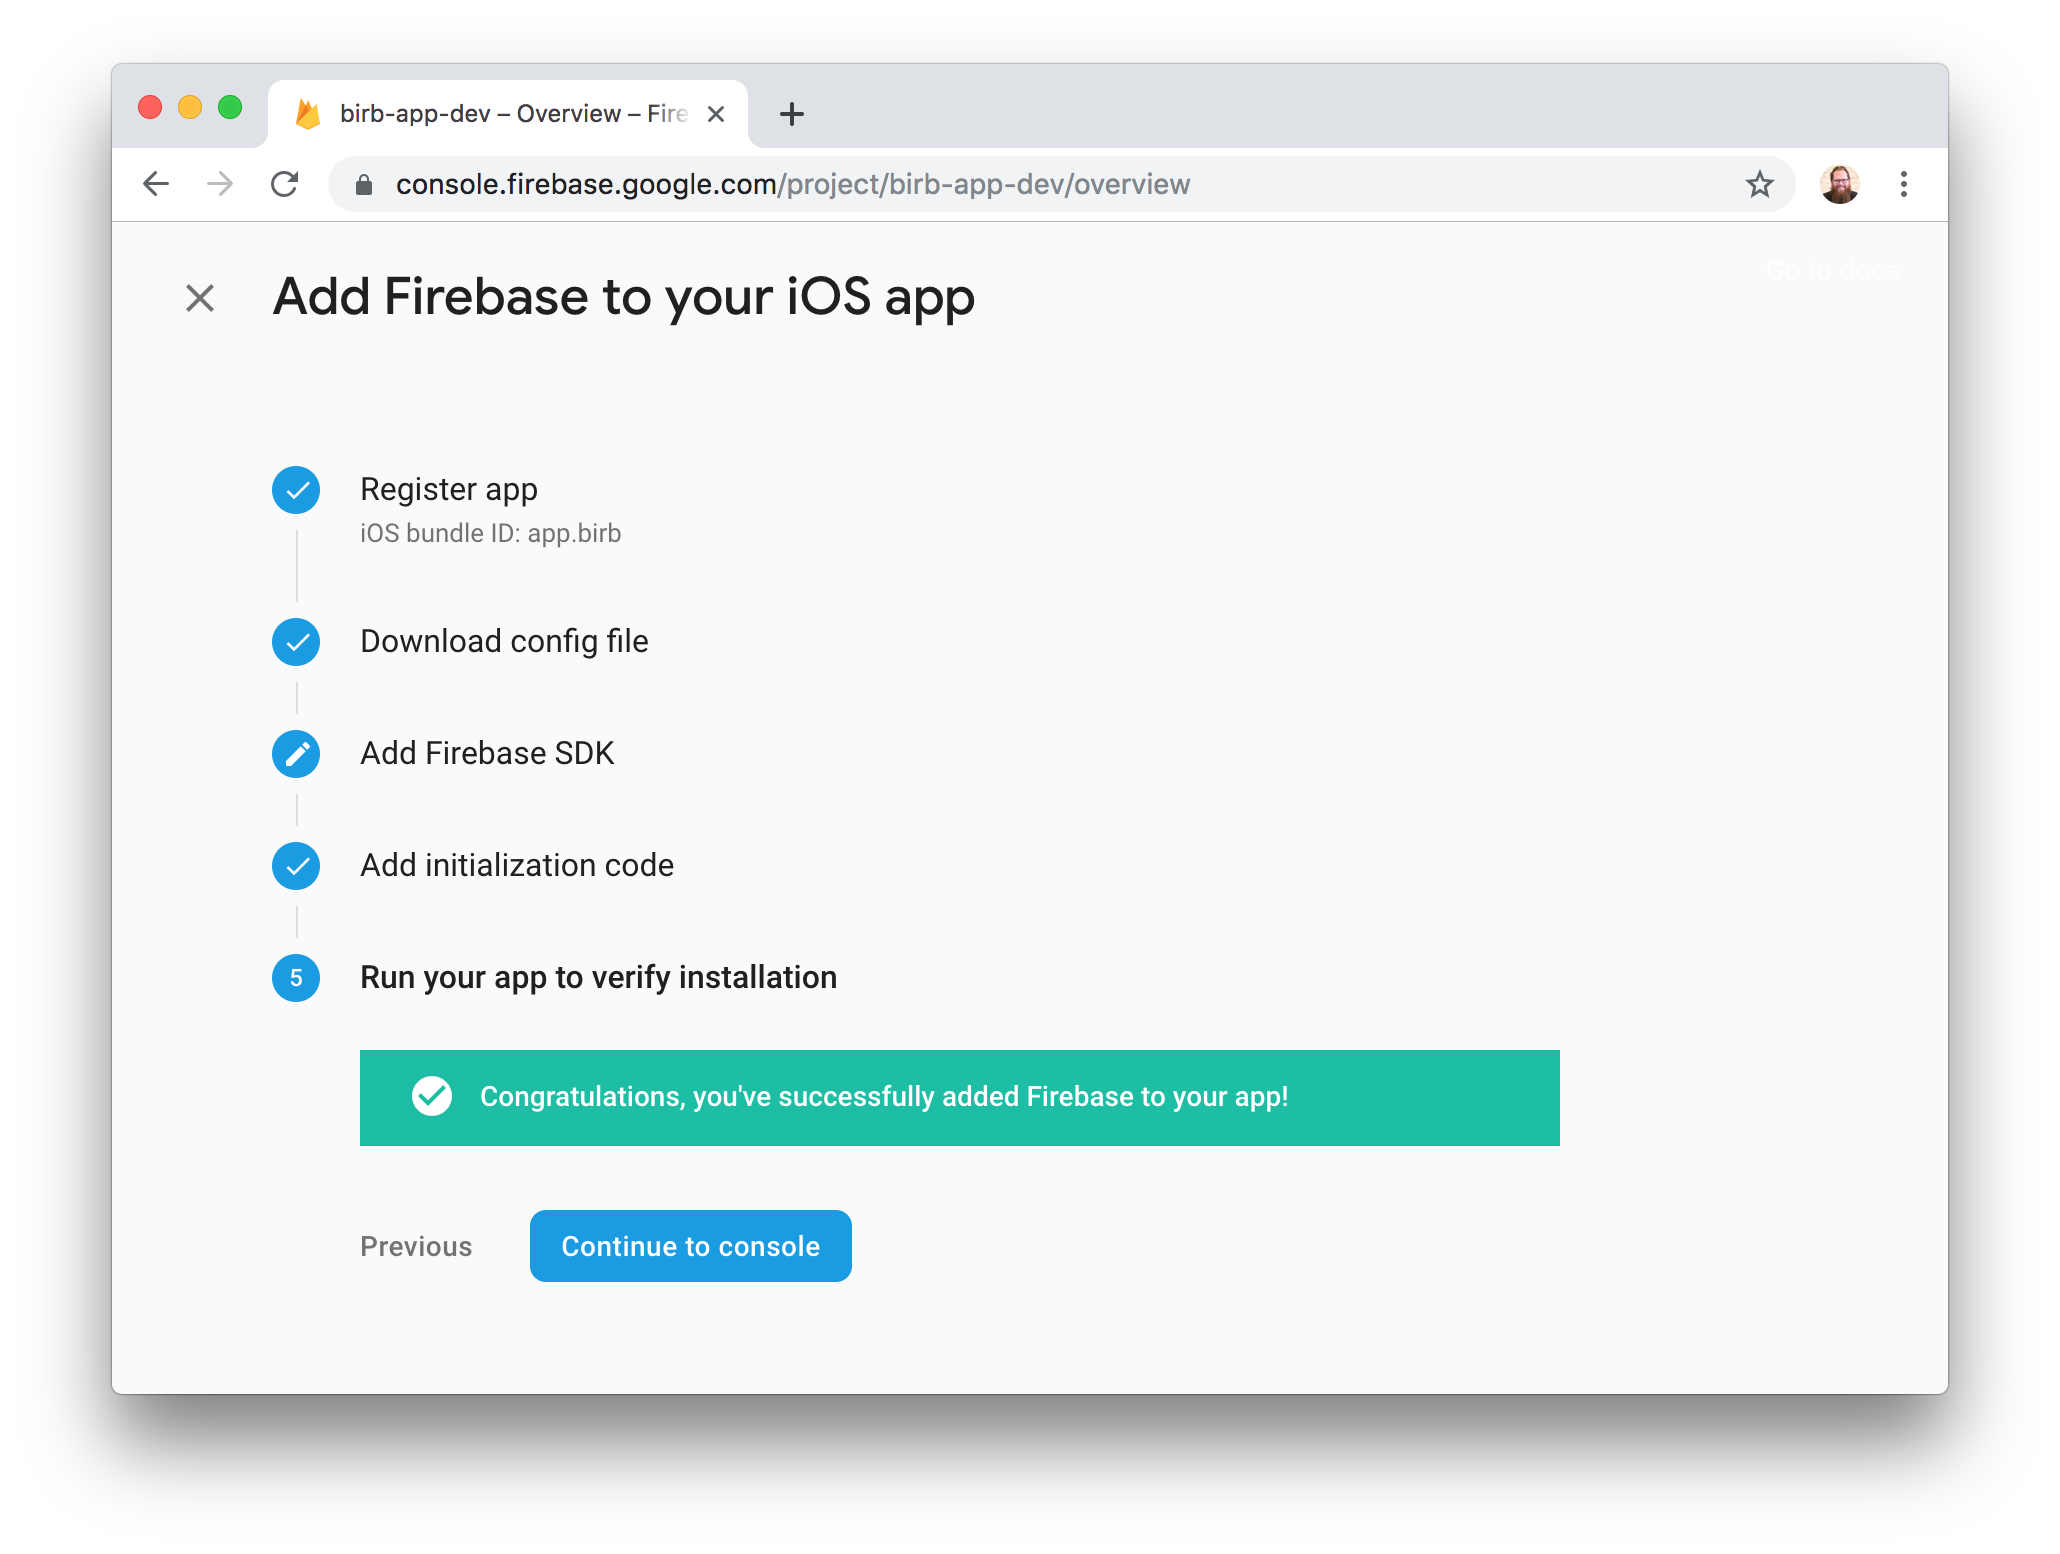Click the Previous button
Viewport: 2060px width, 1554px height.
tap(416, 1246)
